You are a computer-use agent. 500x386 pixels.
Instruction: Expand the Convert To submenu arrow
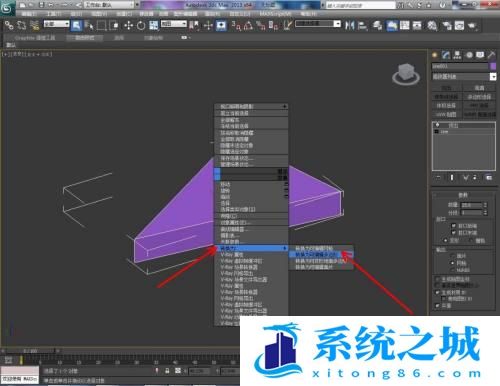click(284, 248)
